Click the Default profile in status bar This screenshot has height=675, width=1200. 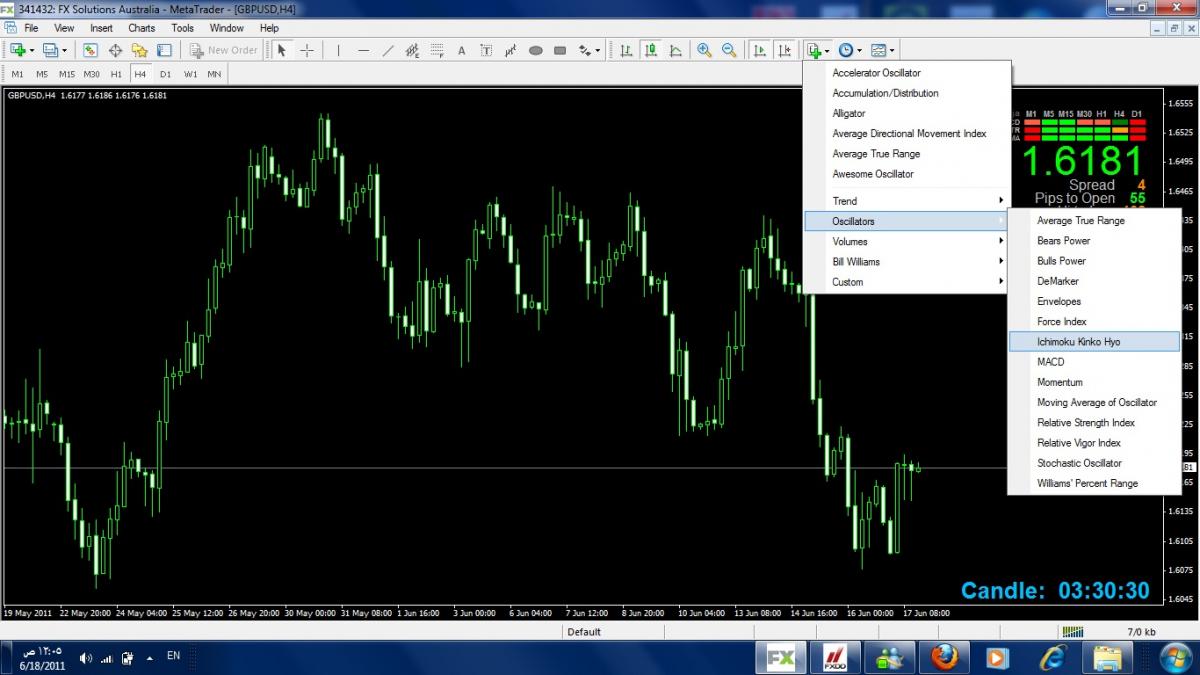584,632
